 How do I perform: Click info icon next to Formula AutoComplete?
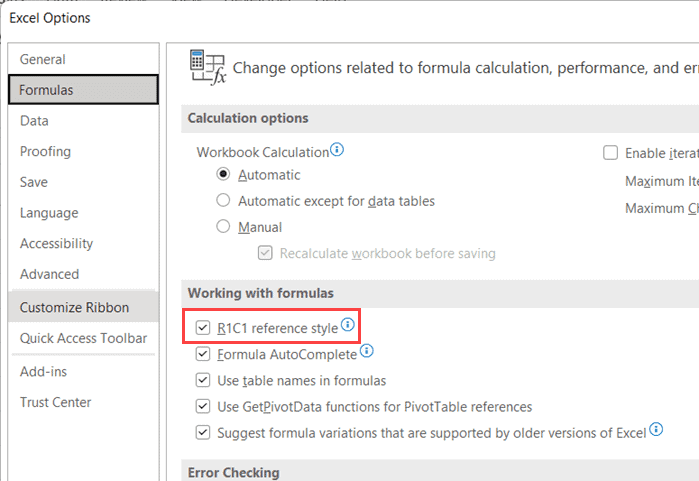point(367,352)
